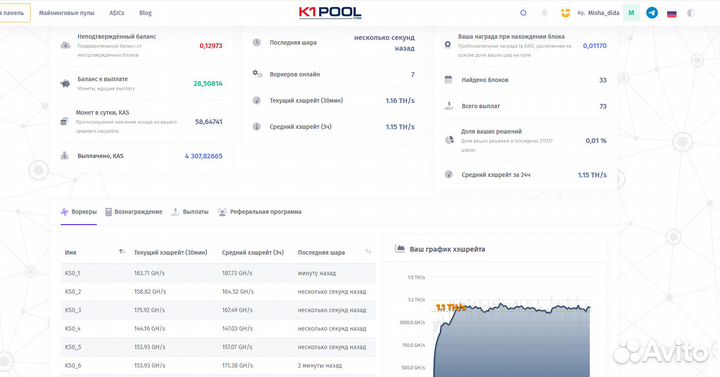
Task: Click the Текущий хэшрейт (30мин) column header
Action: click(x=170, y=253)
